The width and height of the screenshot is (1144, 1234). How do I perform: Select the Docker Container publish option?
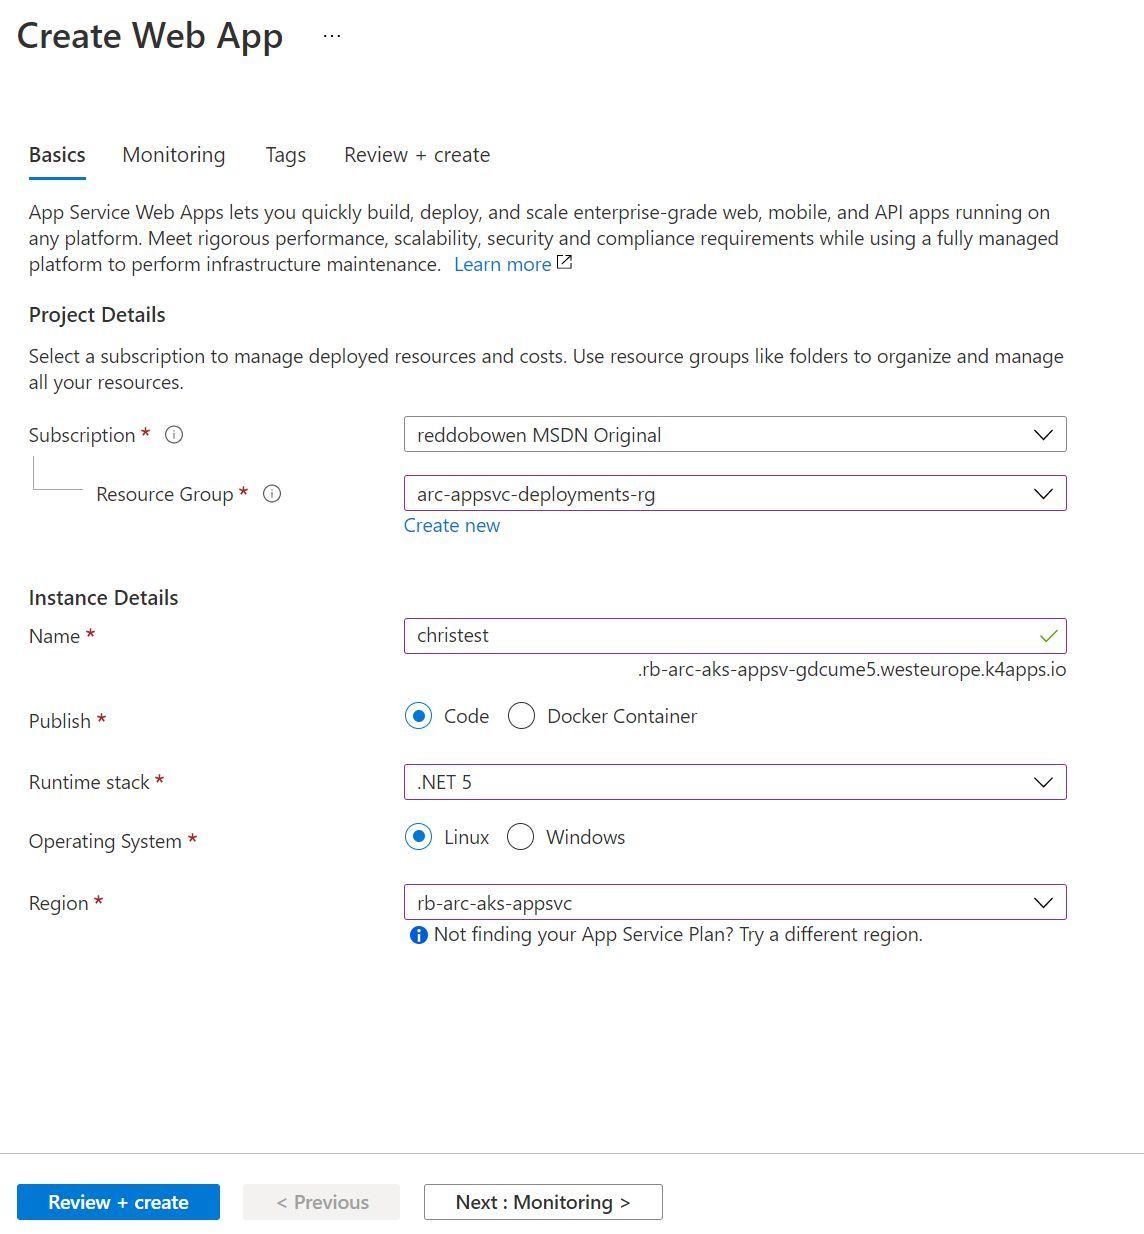pyautogui.click(x=521, y=716)
